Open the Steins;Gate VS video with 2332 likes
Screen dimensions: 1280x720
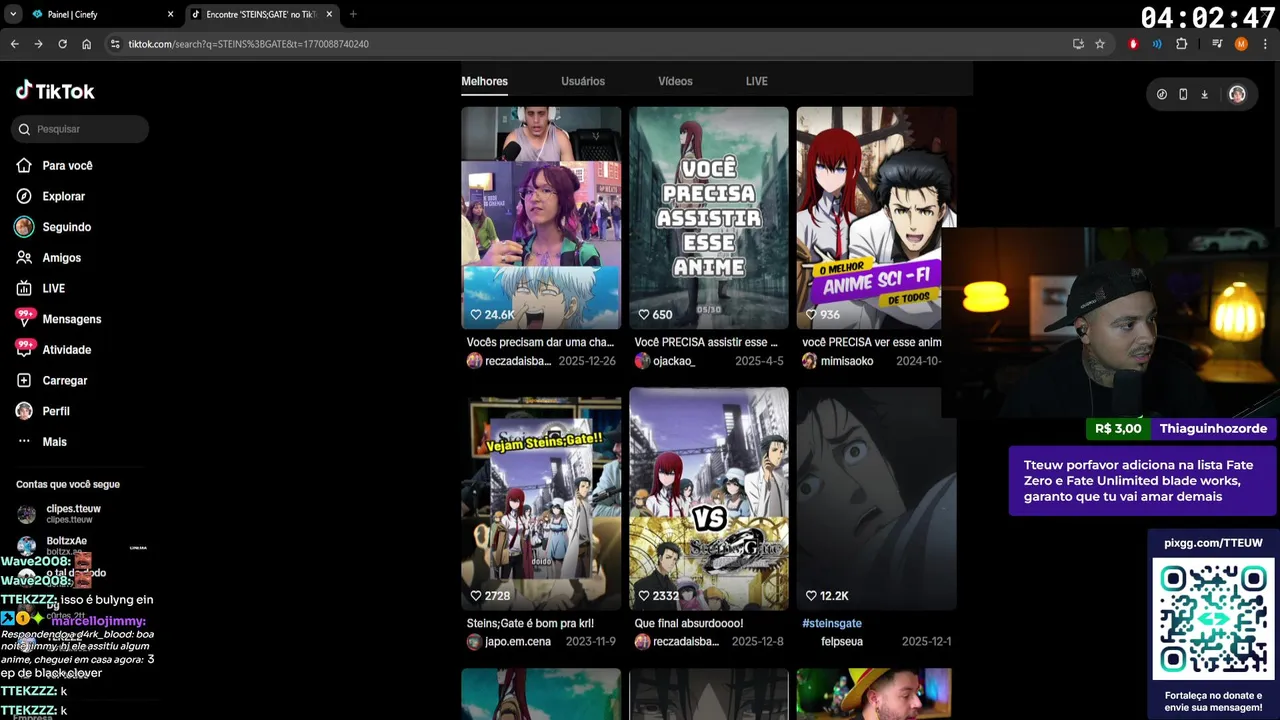(x=709, y=499)
